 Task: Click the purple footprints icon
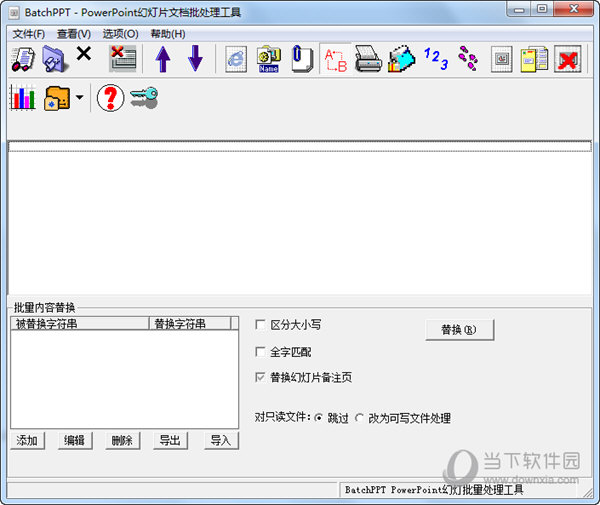click(468, 59)
